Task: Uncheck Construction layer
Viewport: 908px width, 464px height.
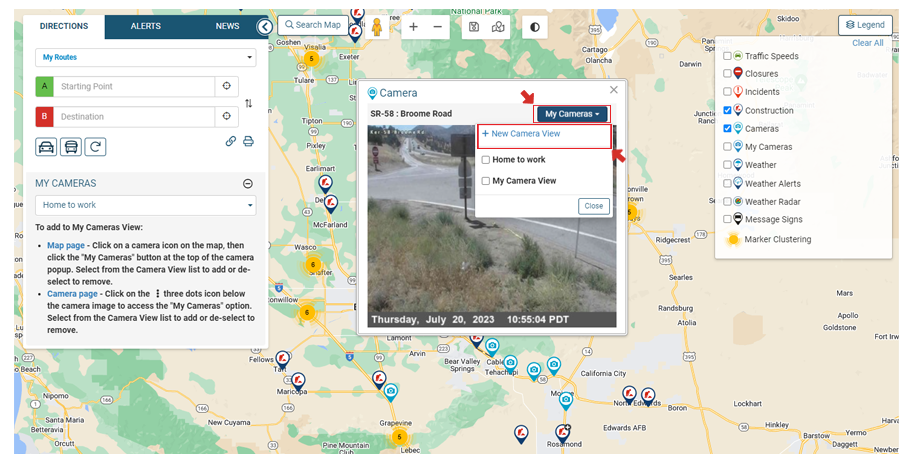Action: coord(727,110)
